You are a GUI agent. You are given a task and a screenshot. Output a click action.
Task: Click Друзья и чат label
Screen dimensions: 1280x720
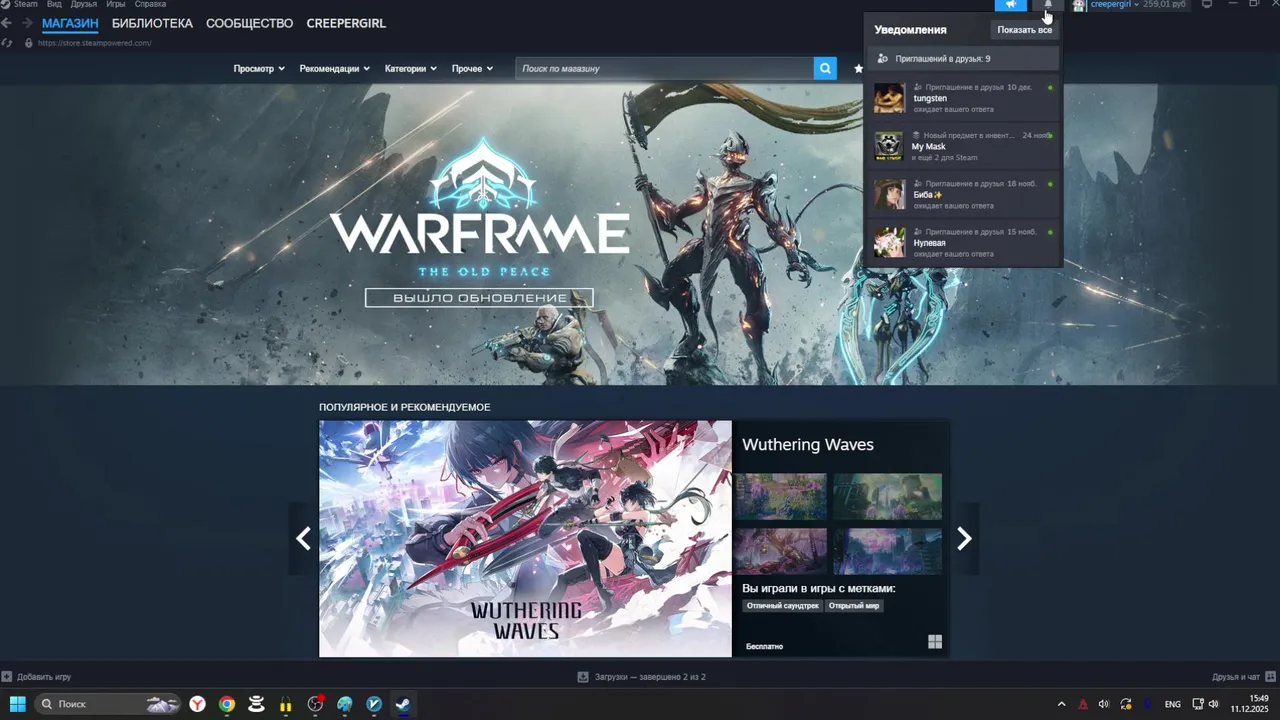point(1236,677)
